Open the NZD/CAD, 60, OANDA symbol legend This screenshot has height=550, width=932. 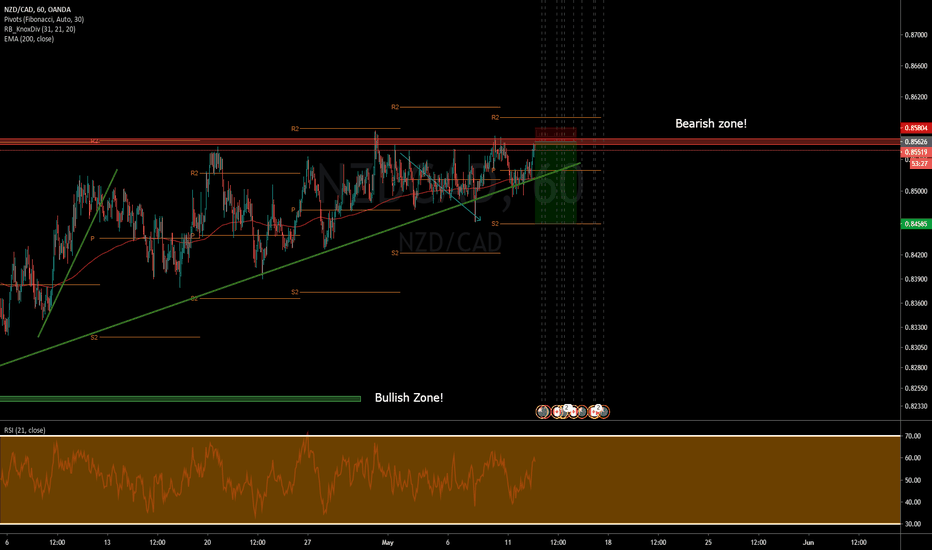(x=37, y=10)
